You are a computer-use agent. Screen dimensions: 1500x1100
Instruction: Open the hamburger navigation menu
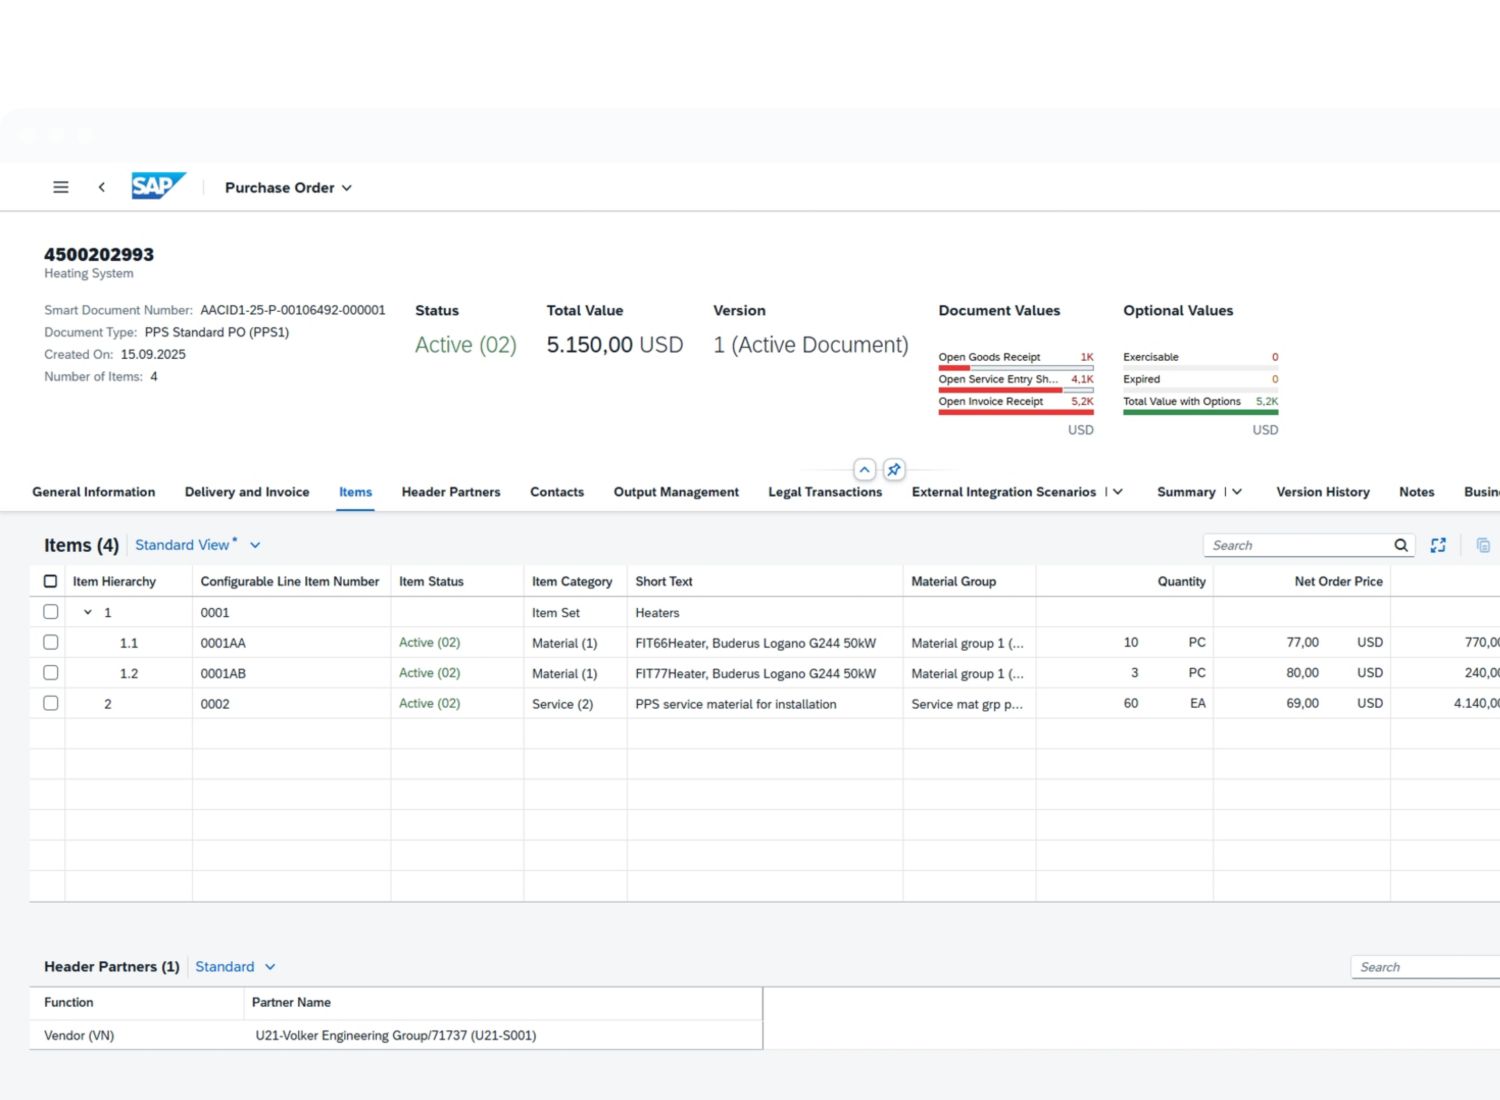click(x=61, y=187)
